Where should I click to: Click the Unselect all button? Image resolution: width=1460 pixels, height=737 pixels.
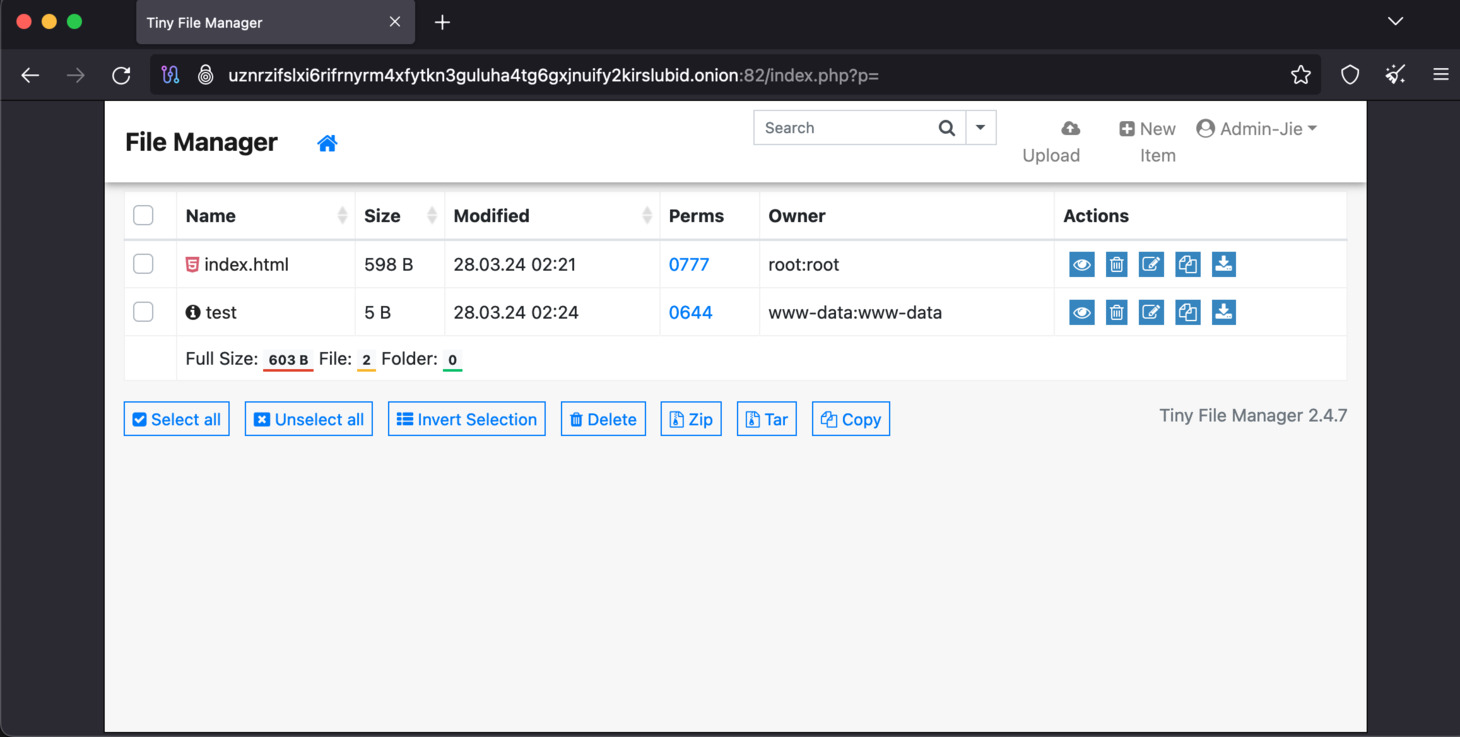tap(309, 419)
